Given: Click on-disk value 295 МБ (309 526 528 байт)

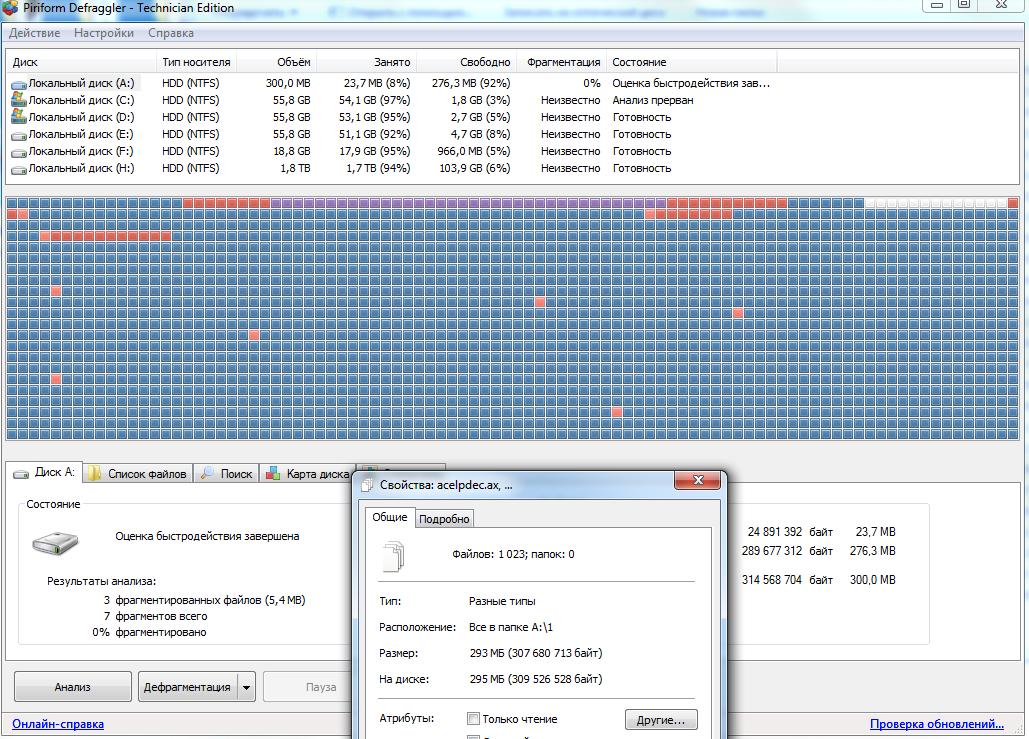Looking at the screenshot, I should coord(536,679).
